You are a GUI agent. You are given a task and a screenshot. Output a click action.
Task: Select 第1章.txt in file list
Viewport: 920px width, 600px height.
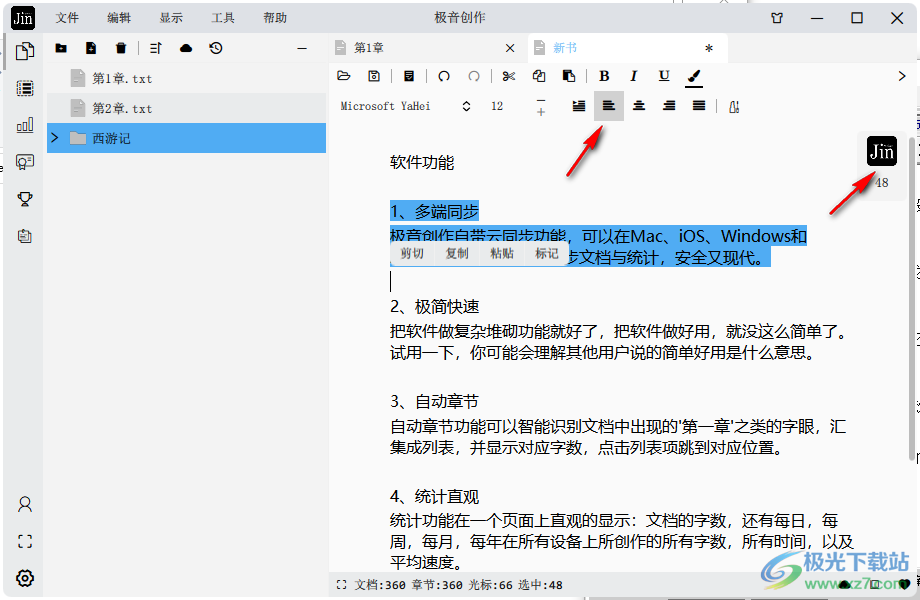coord(186,78)
